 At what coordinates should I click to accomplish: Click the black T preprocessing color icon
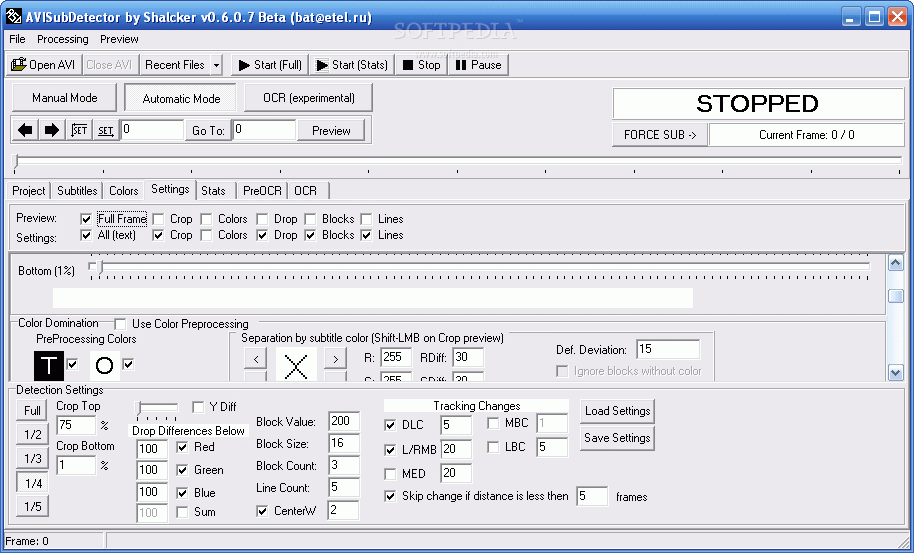(x=48, y=365)
